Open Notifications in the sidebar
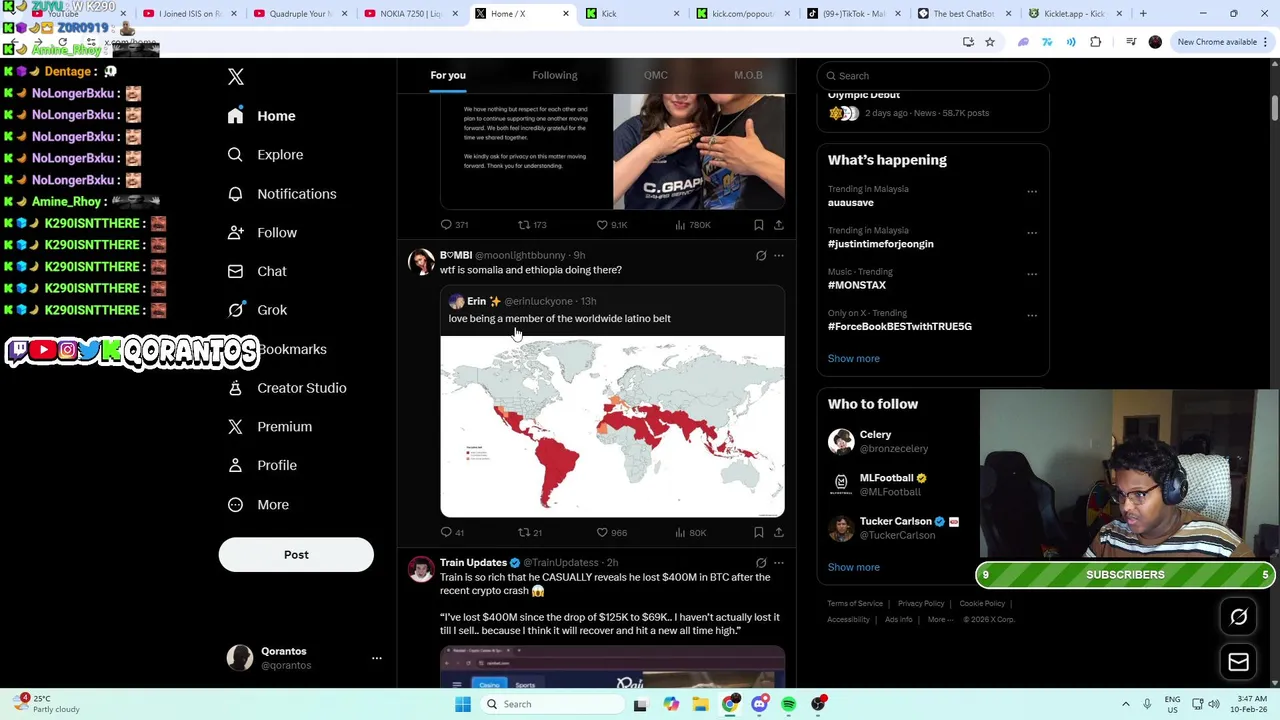1280x720 pixels. 282,194
